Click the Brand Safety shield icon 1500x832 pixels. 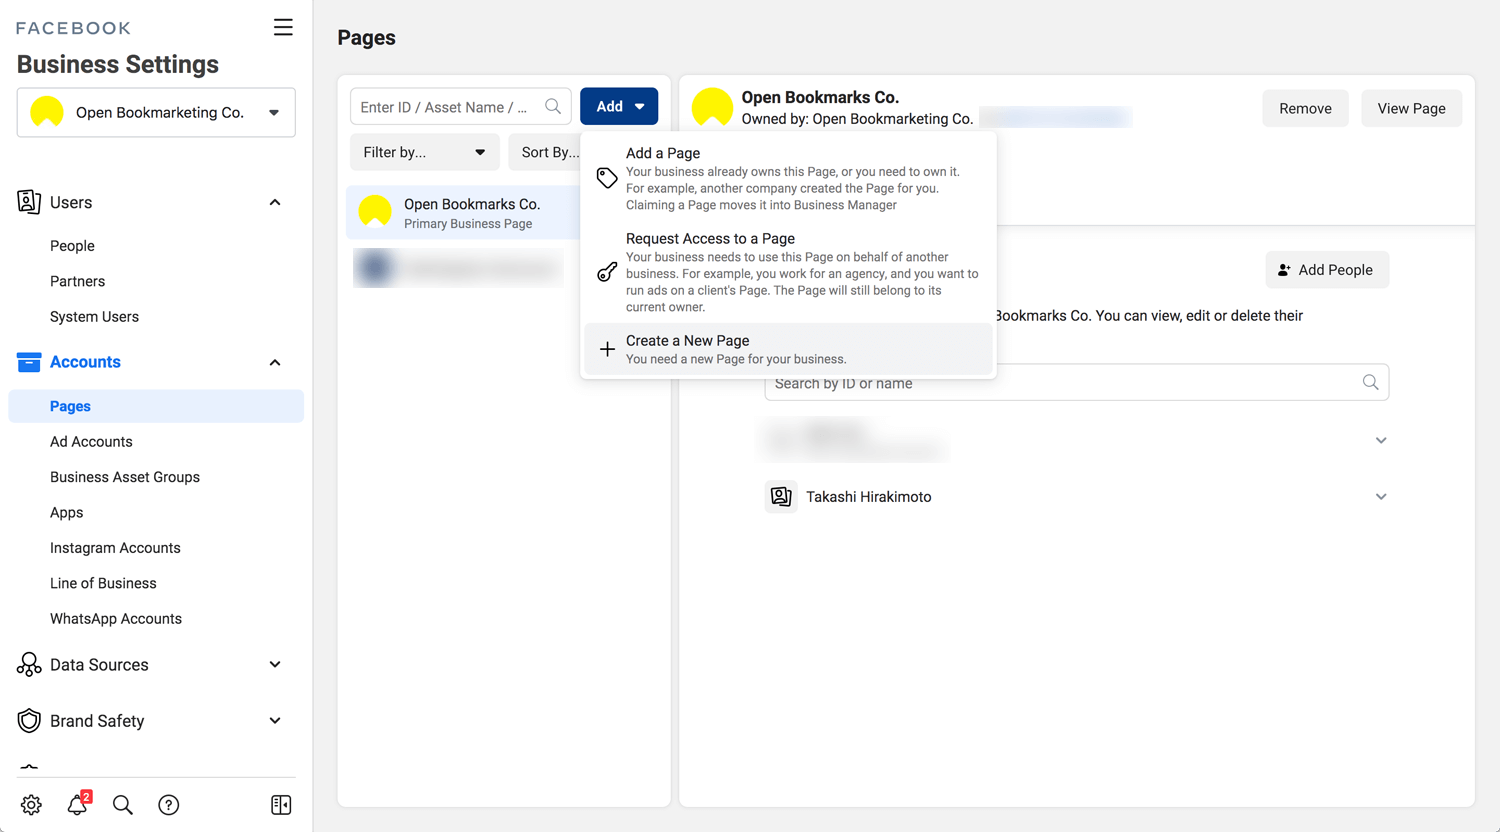point(29,721)
